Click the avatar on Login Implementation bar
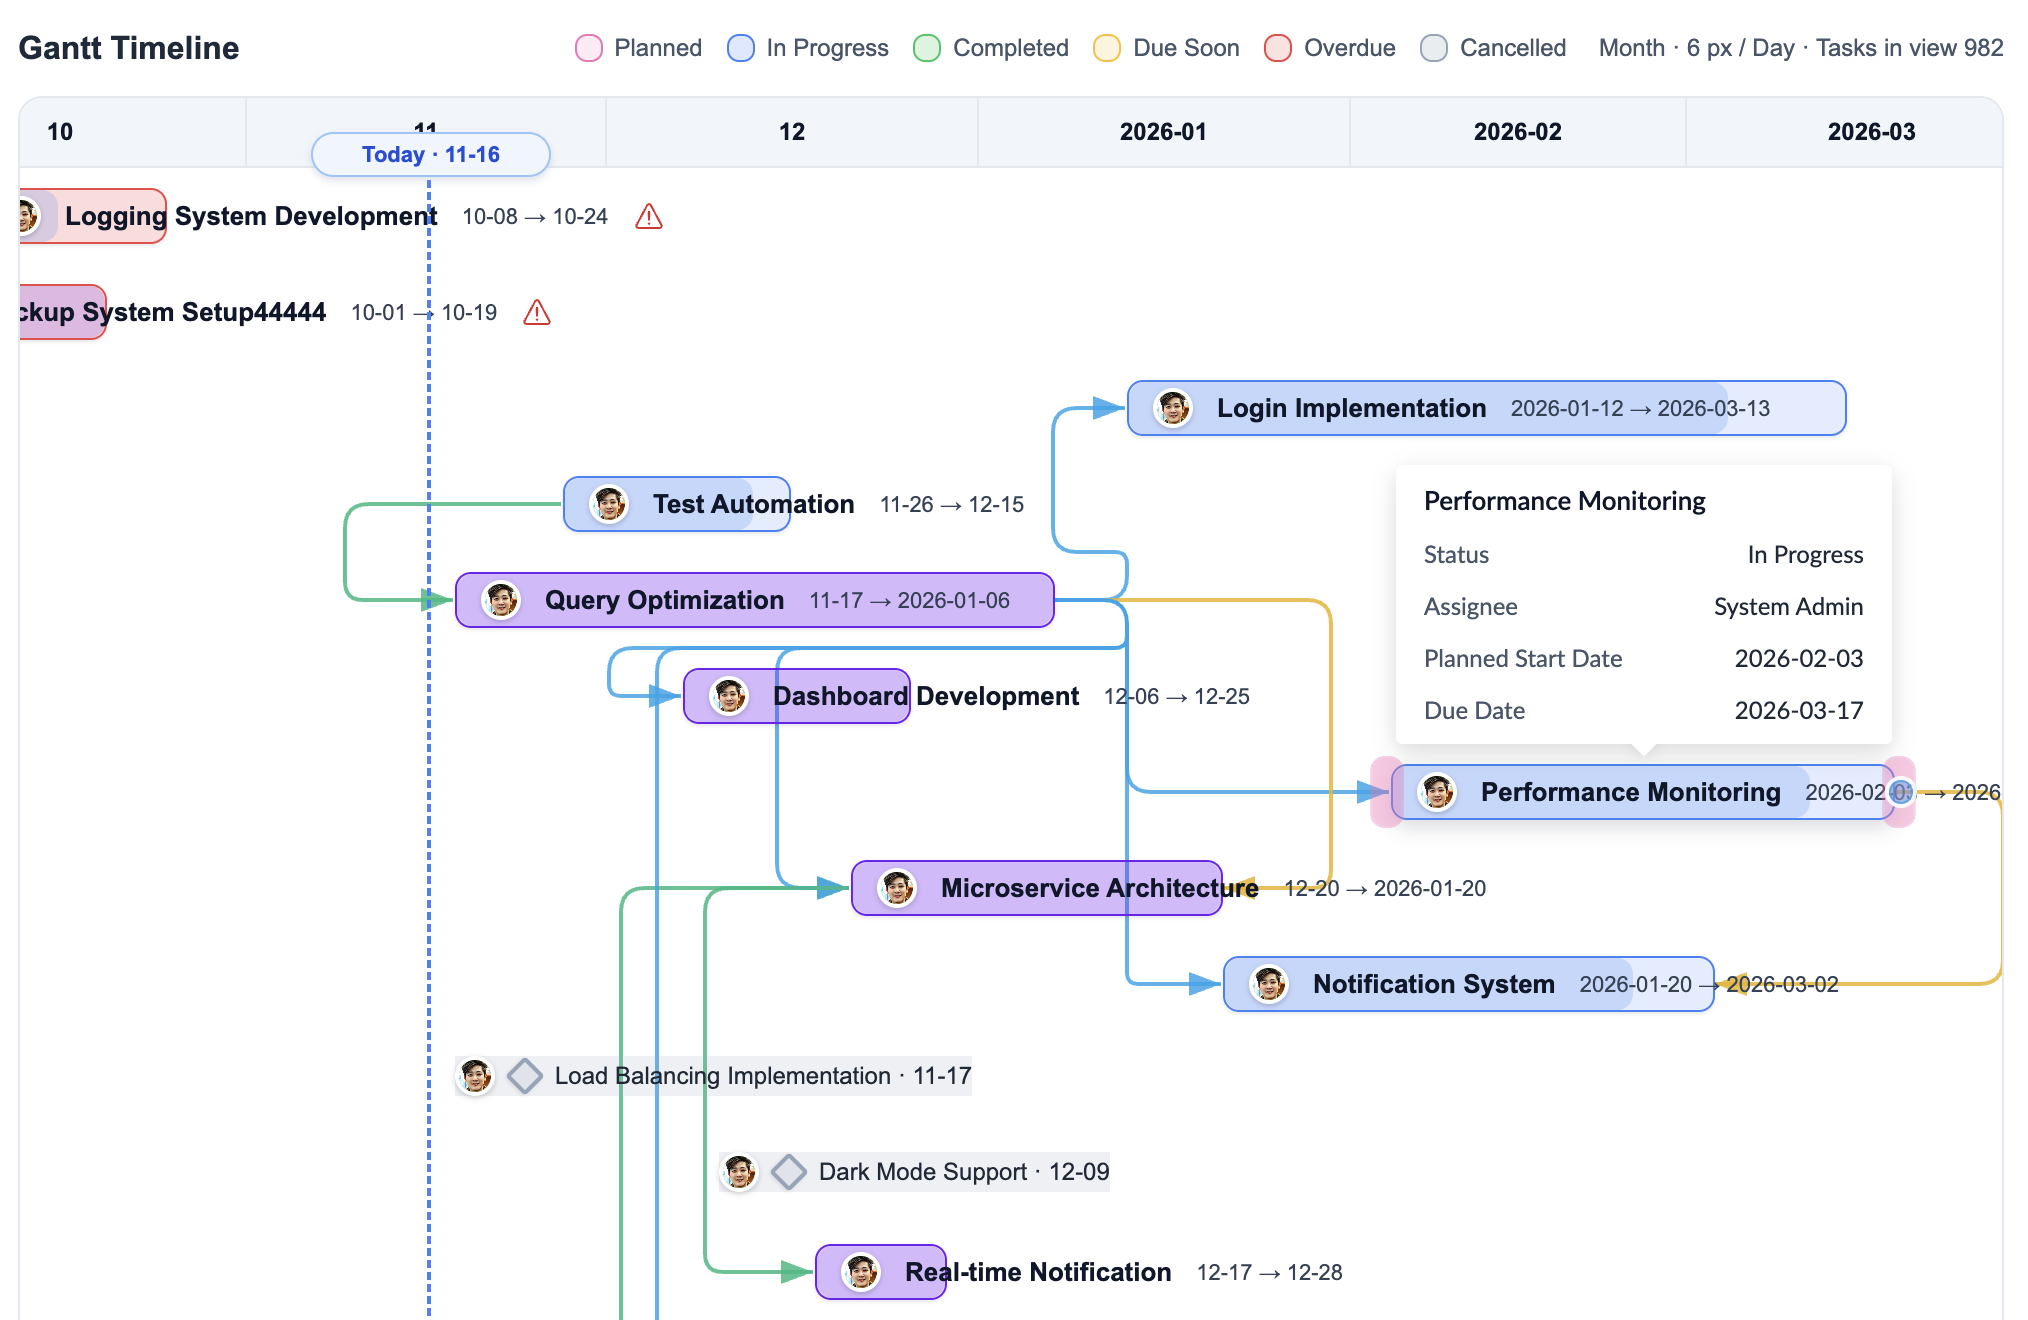This screenshot has height=1320, width=2028. tap(1172, 408)
